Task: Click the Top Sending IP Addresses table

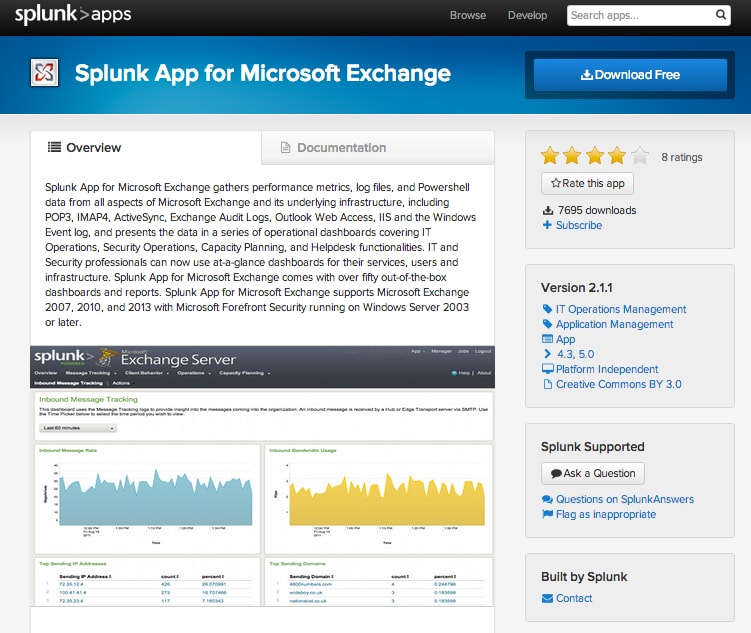Action: pyautogui.click(x=147, y=582)
